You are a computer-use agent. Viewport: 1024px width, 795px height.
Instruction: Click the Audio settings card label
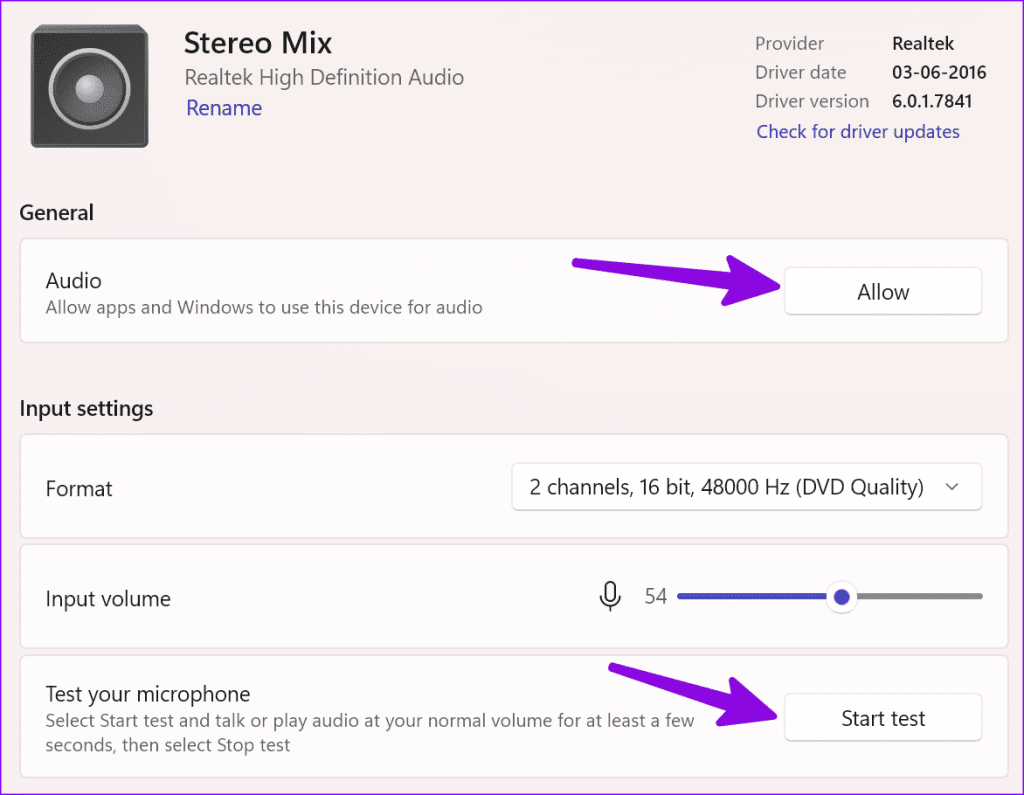74,281
